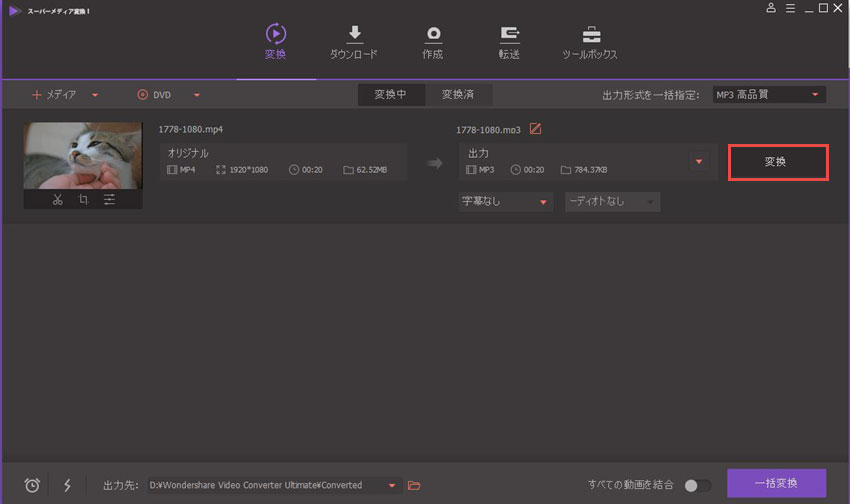
Task: Click the DVD load button
Action: point(154,95)
